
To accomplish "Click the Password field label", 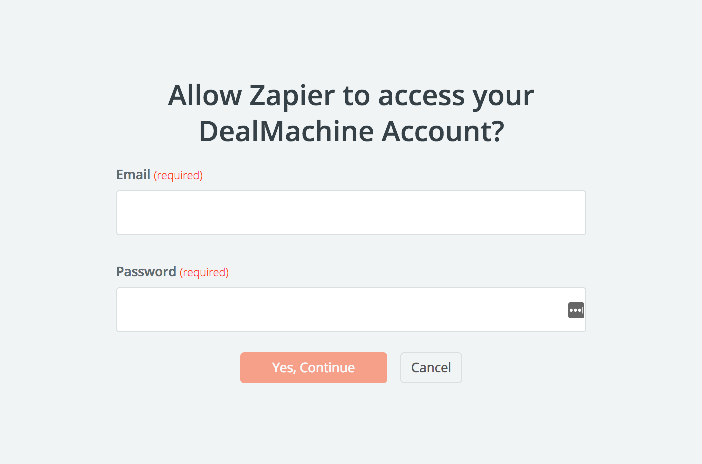I will (x=146, y=271).
